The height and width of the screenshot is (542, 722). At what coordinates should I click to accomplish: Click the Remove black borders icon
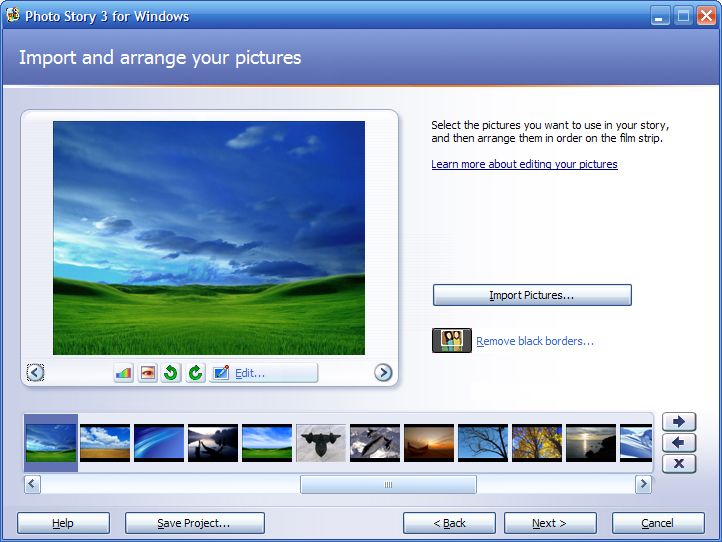(452, 340)
